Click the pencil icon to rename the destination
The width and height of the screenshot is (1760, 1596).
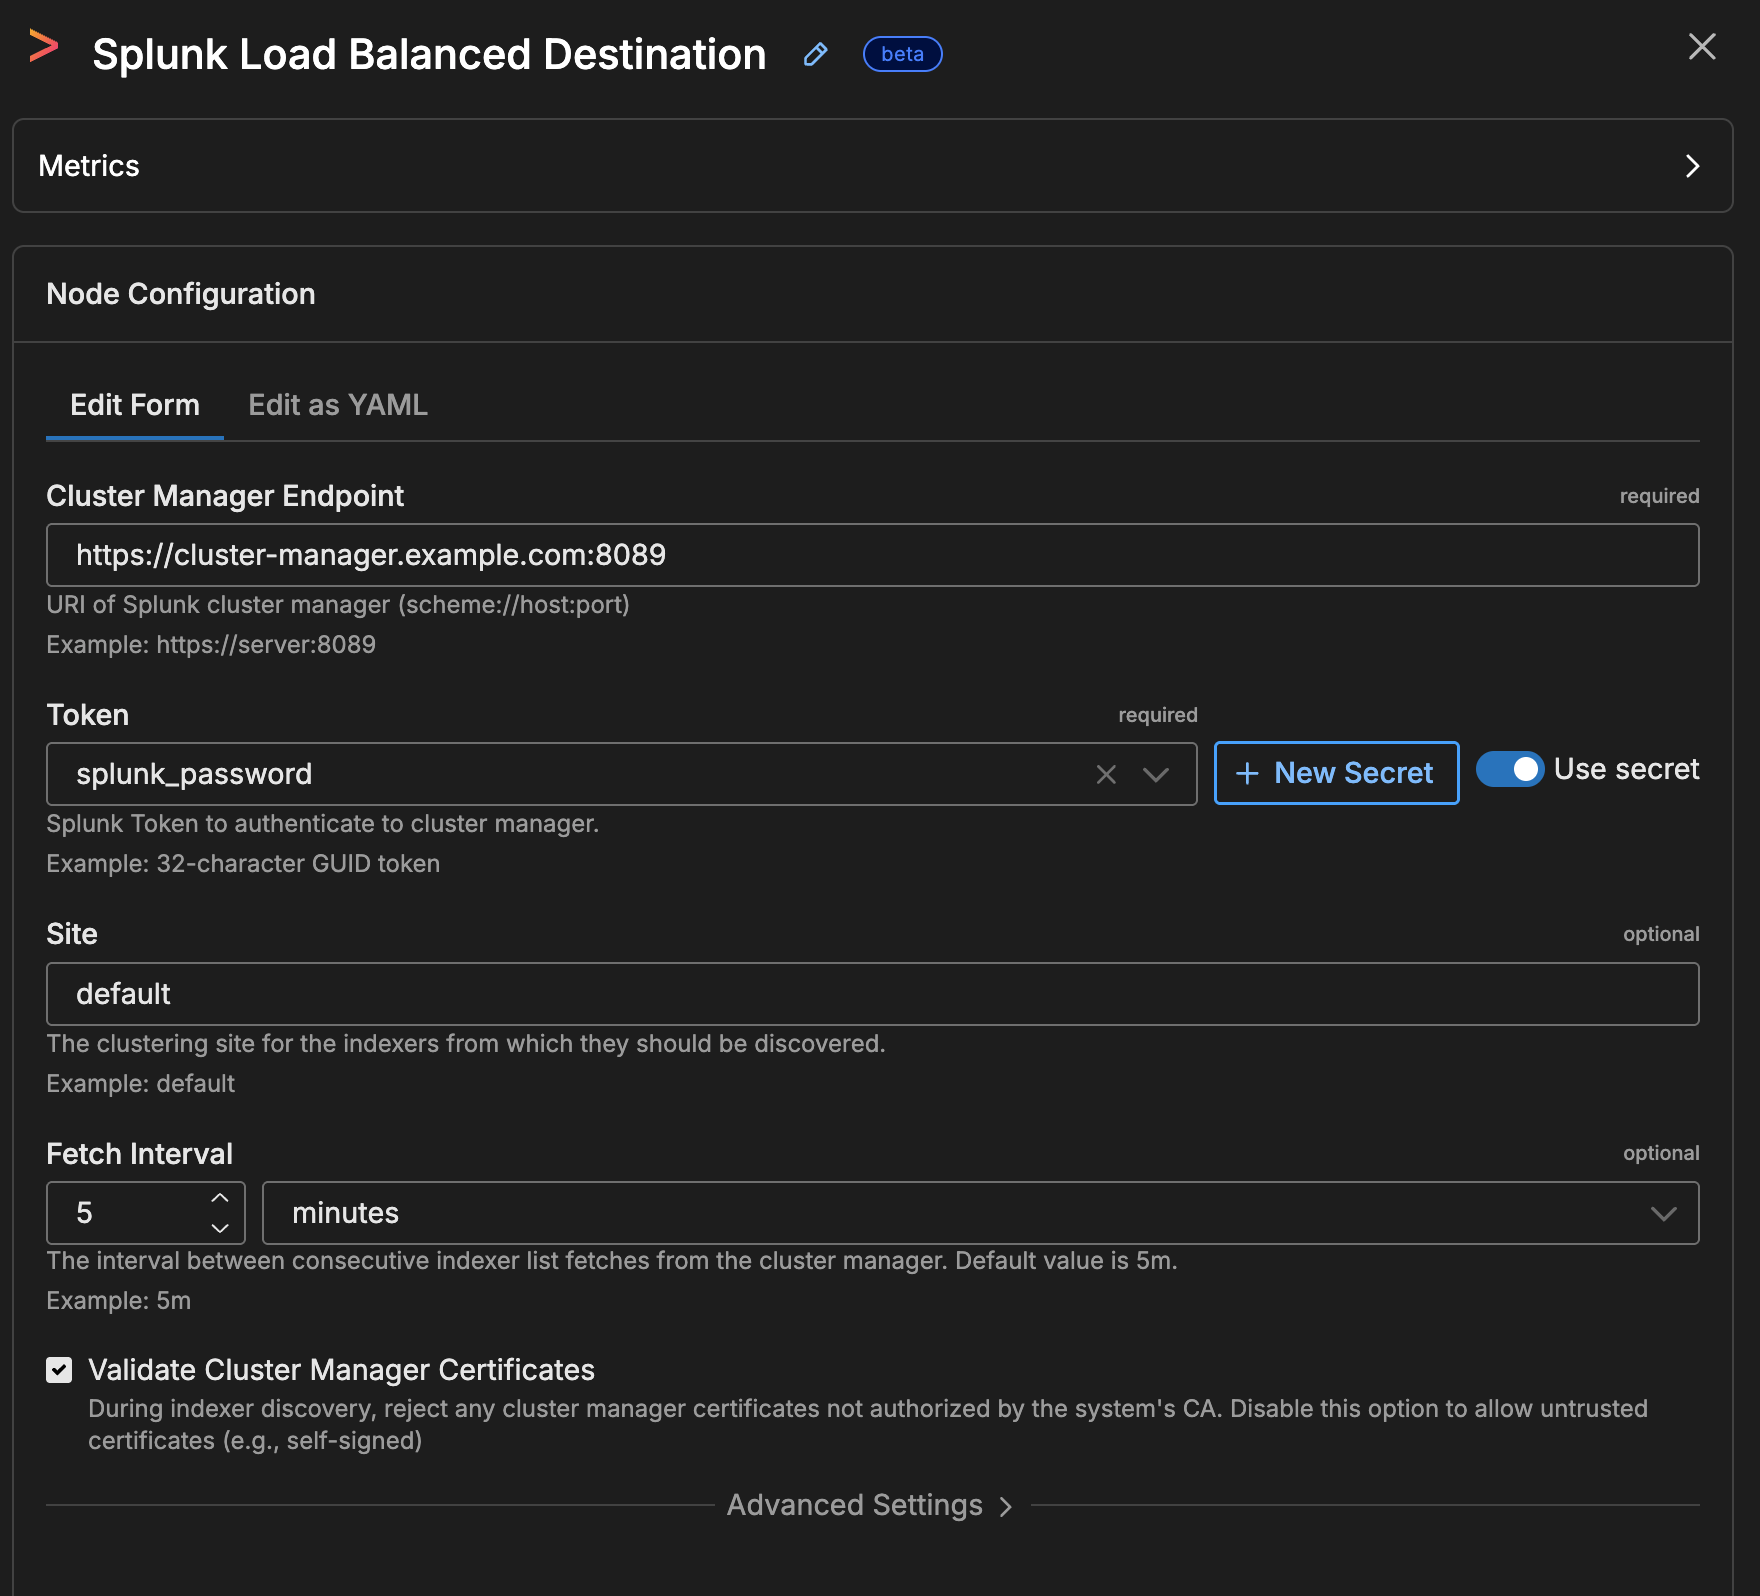coord(815,55)
